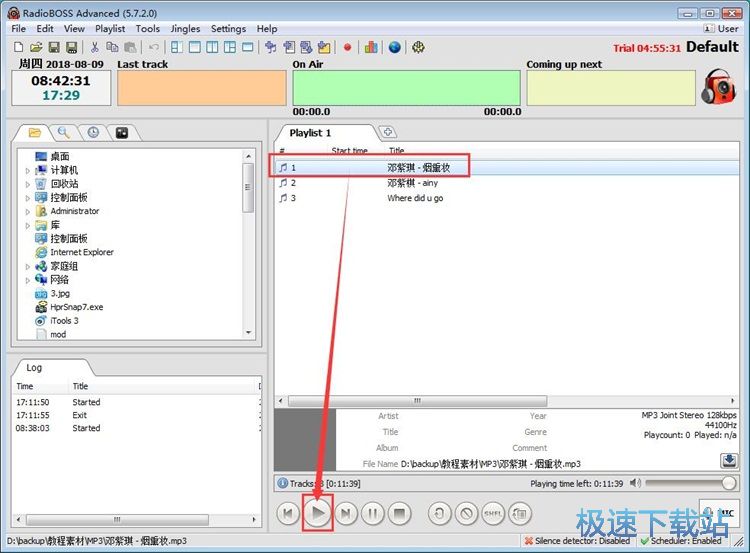
Task: Expand the 计算机 tree node
Action: pos(28,171)
